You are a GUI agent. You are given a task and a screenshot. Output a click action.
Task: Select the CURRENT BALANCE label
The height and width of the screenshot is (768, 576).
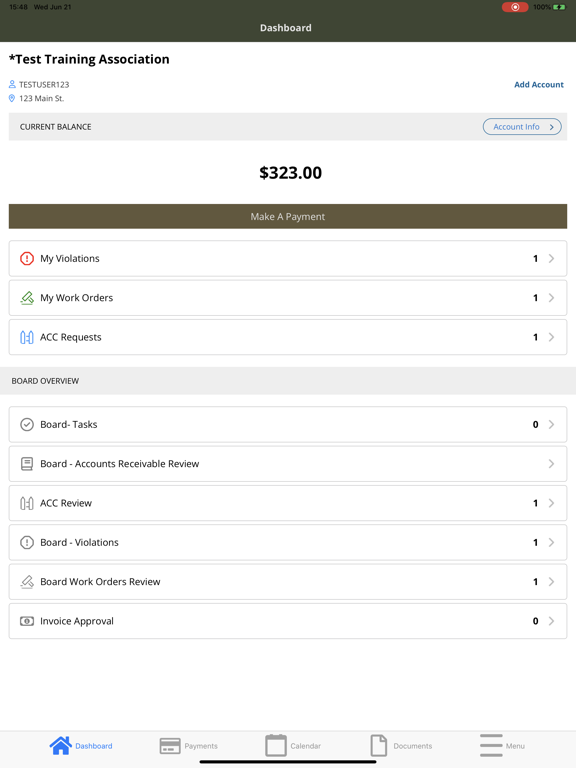55,127
